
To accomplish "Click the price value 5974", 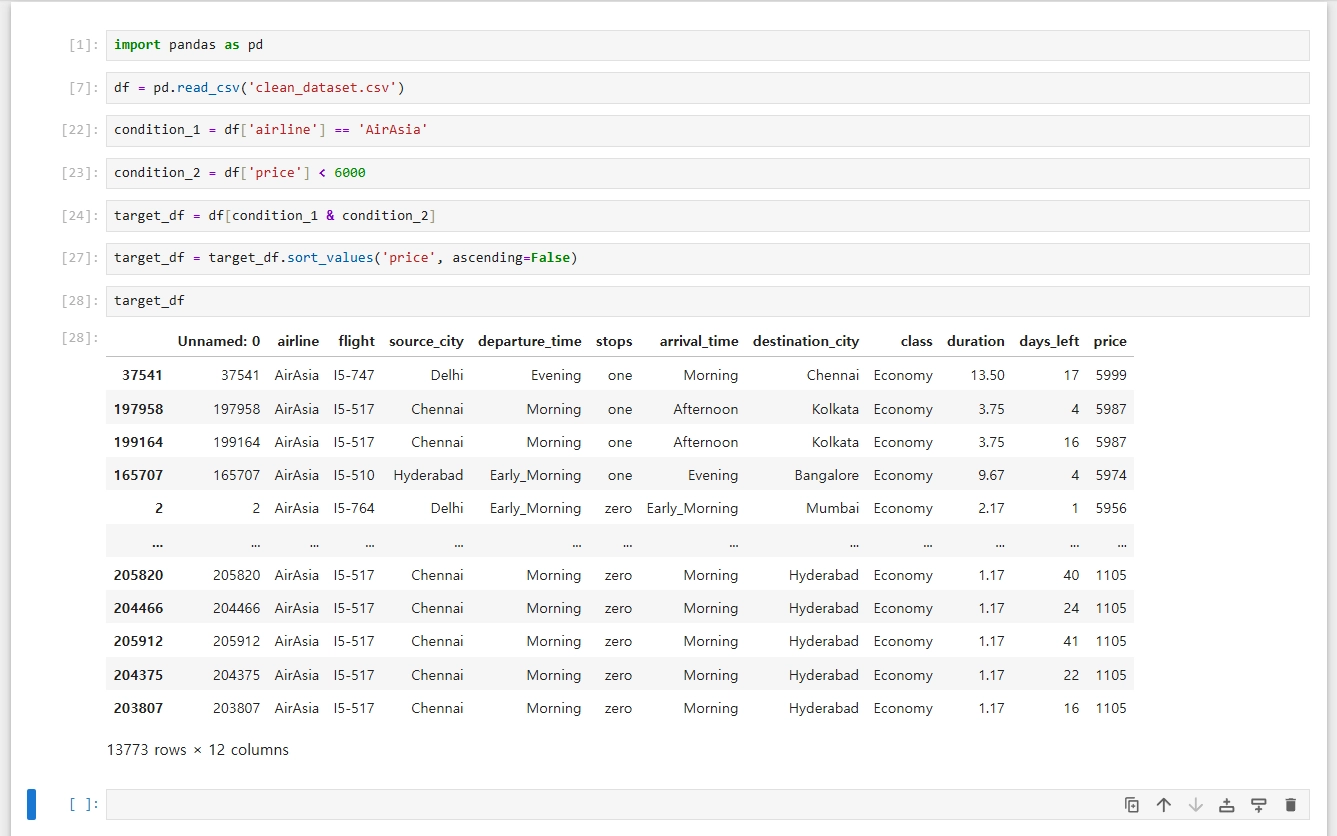I will tap(1111, 475).
